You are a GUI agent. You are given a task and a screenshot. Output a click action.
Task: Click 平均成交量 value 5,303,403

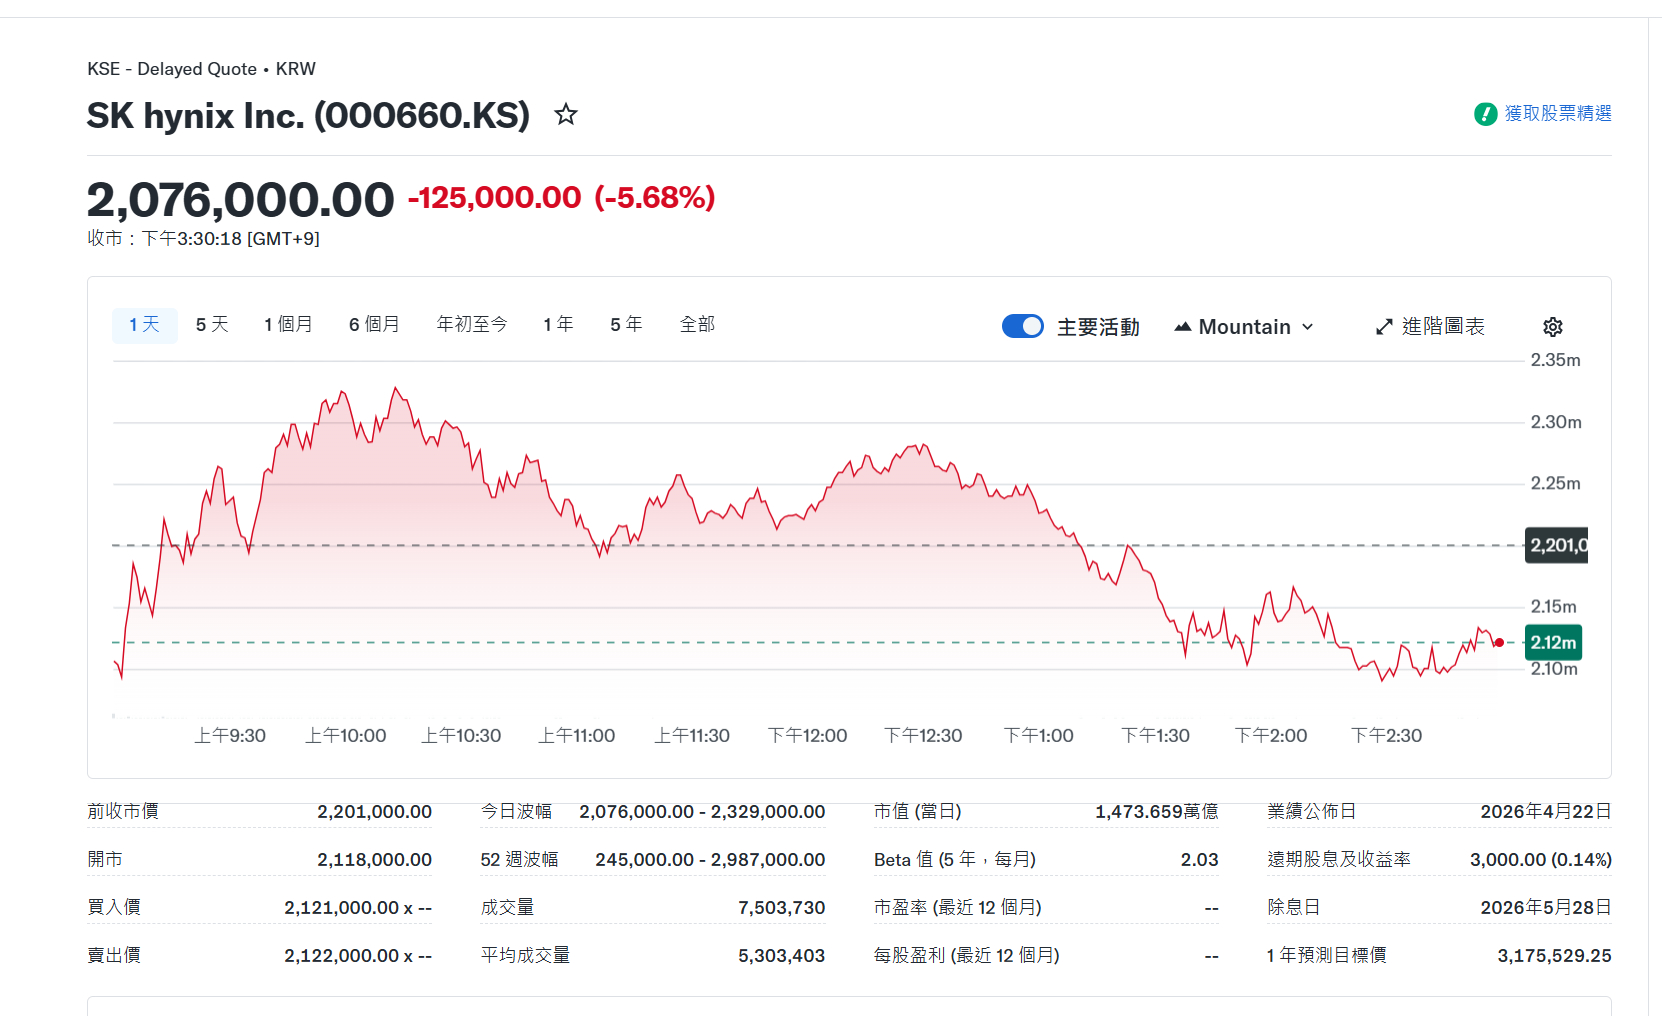pyautogui.click(x=782, y=956)
